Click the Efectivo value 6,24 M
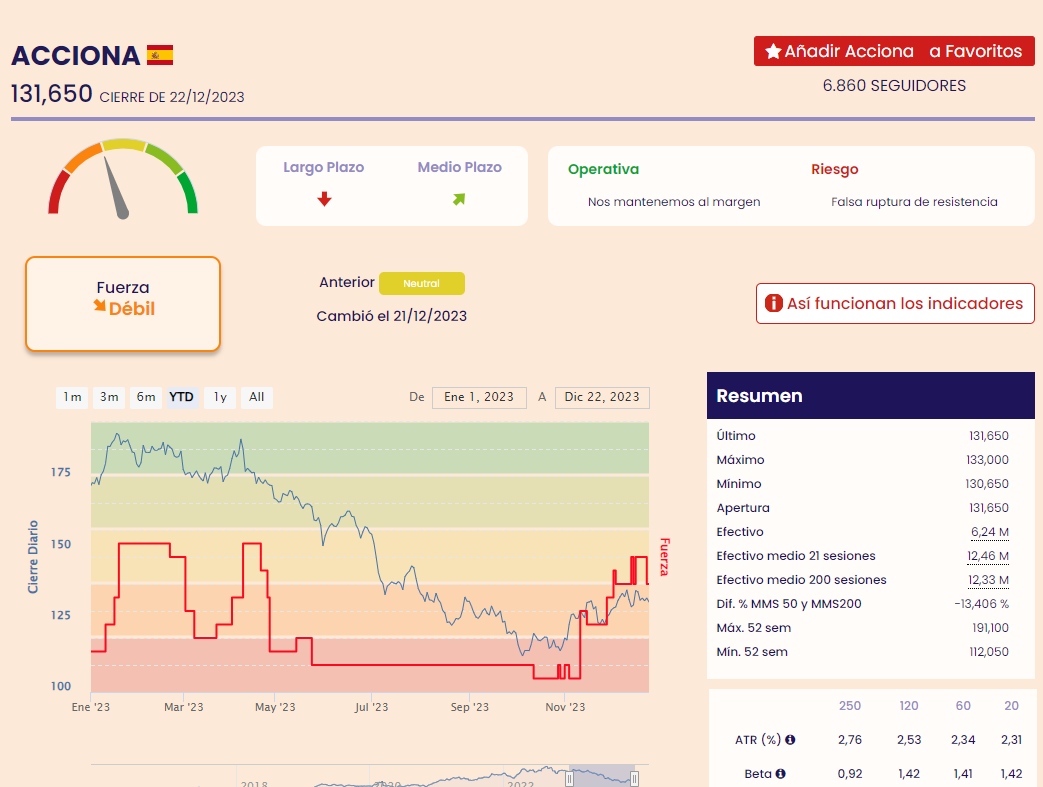The image size is (1043, 787). point(990,532)
